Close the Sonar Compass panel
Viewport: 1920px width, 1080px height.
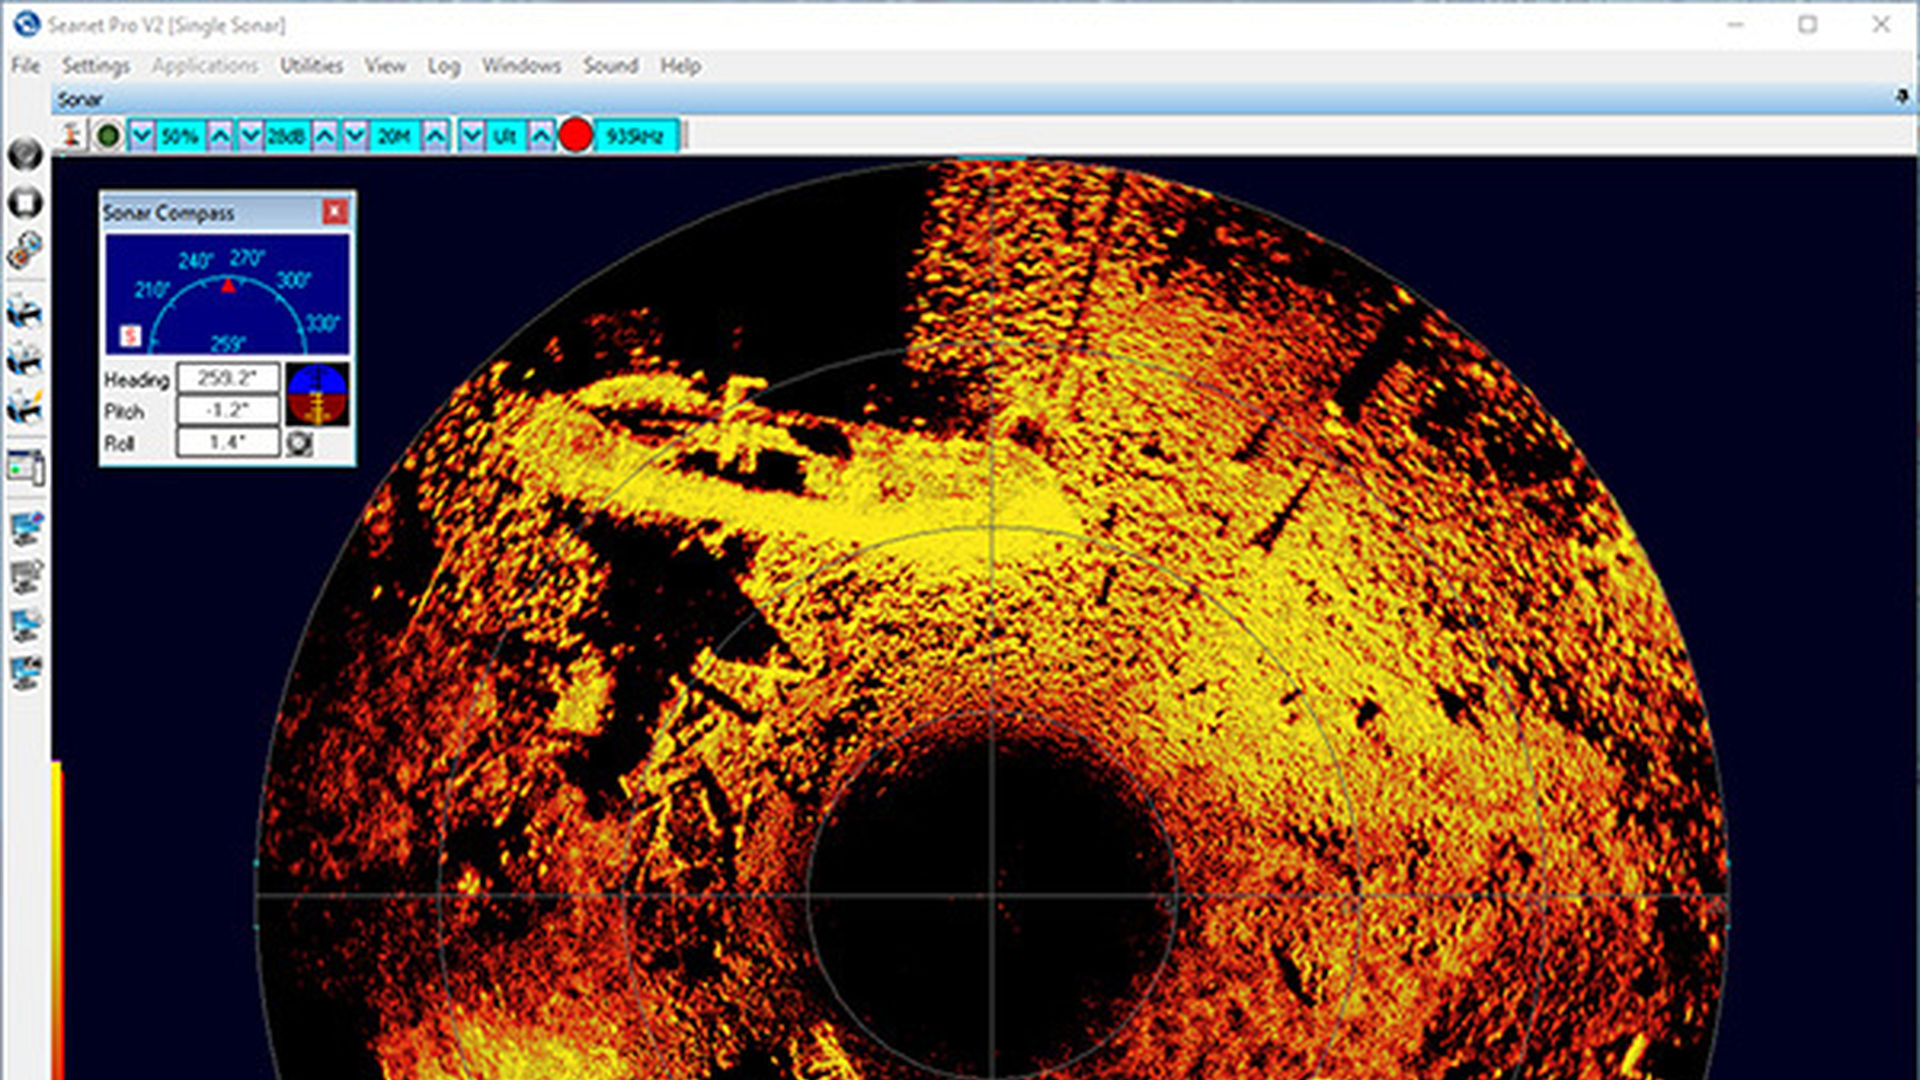(335, 212)
